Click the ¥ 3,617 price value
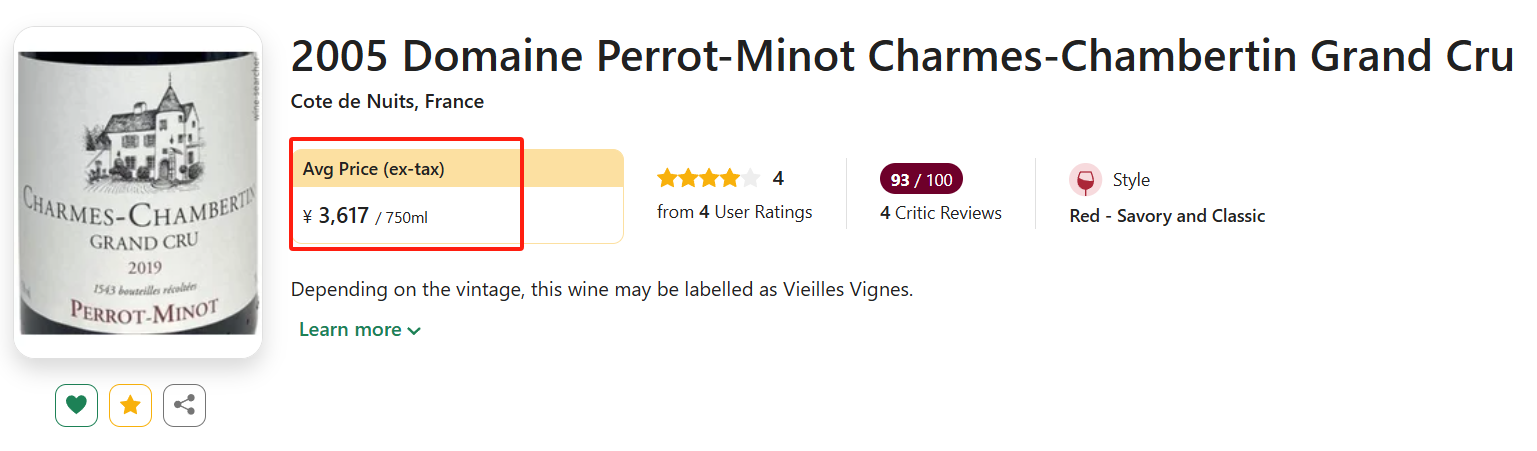Image resolution: width=1537 pixels, height=451 pixels. (x=336, y=216)
